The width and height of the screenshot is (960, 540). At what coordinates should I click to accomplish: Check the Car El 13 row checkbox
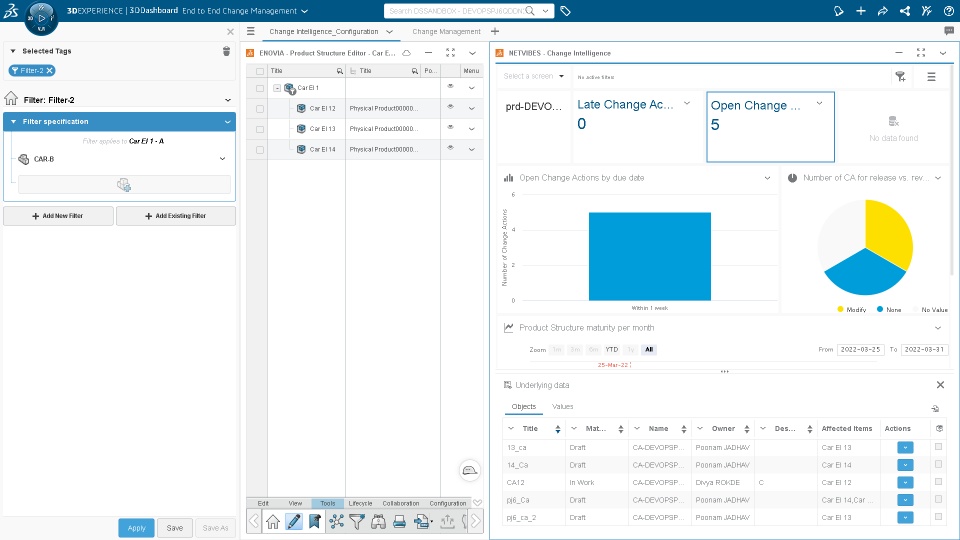pos(260,129)
